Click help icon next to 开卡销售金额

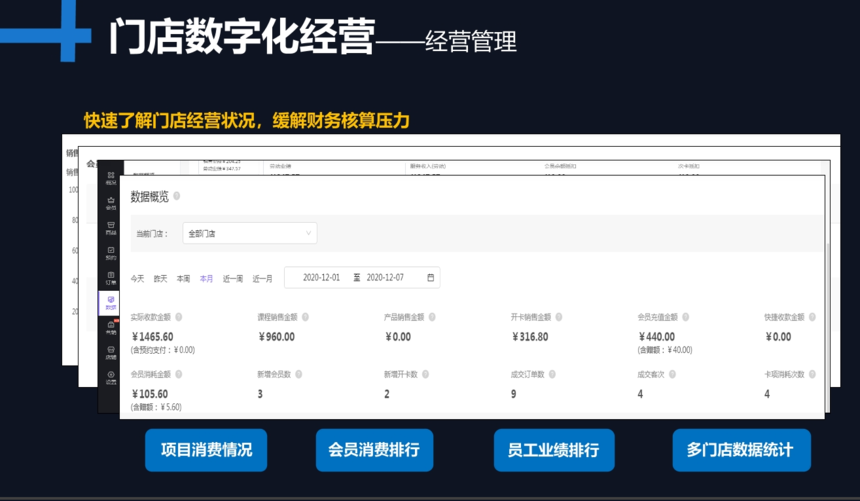pyautogui.click(x=559, y=317)
